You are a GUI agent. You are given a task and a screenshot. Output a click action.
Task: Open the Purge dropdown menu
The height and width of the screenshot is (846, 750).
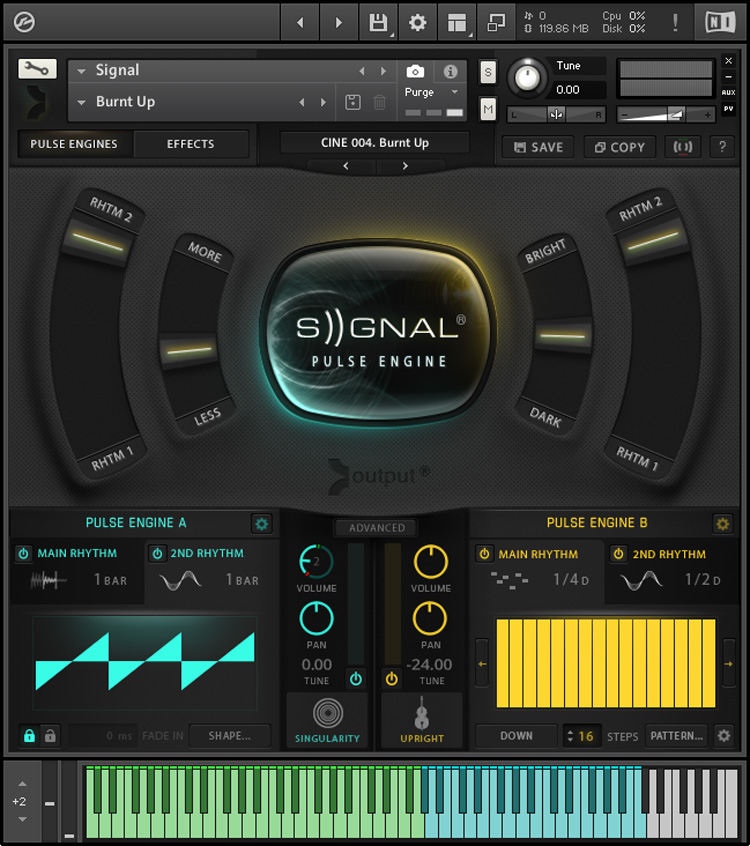432,92
